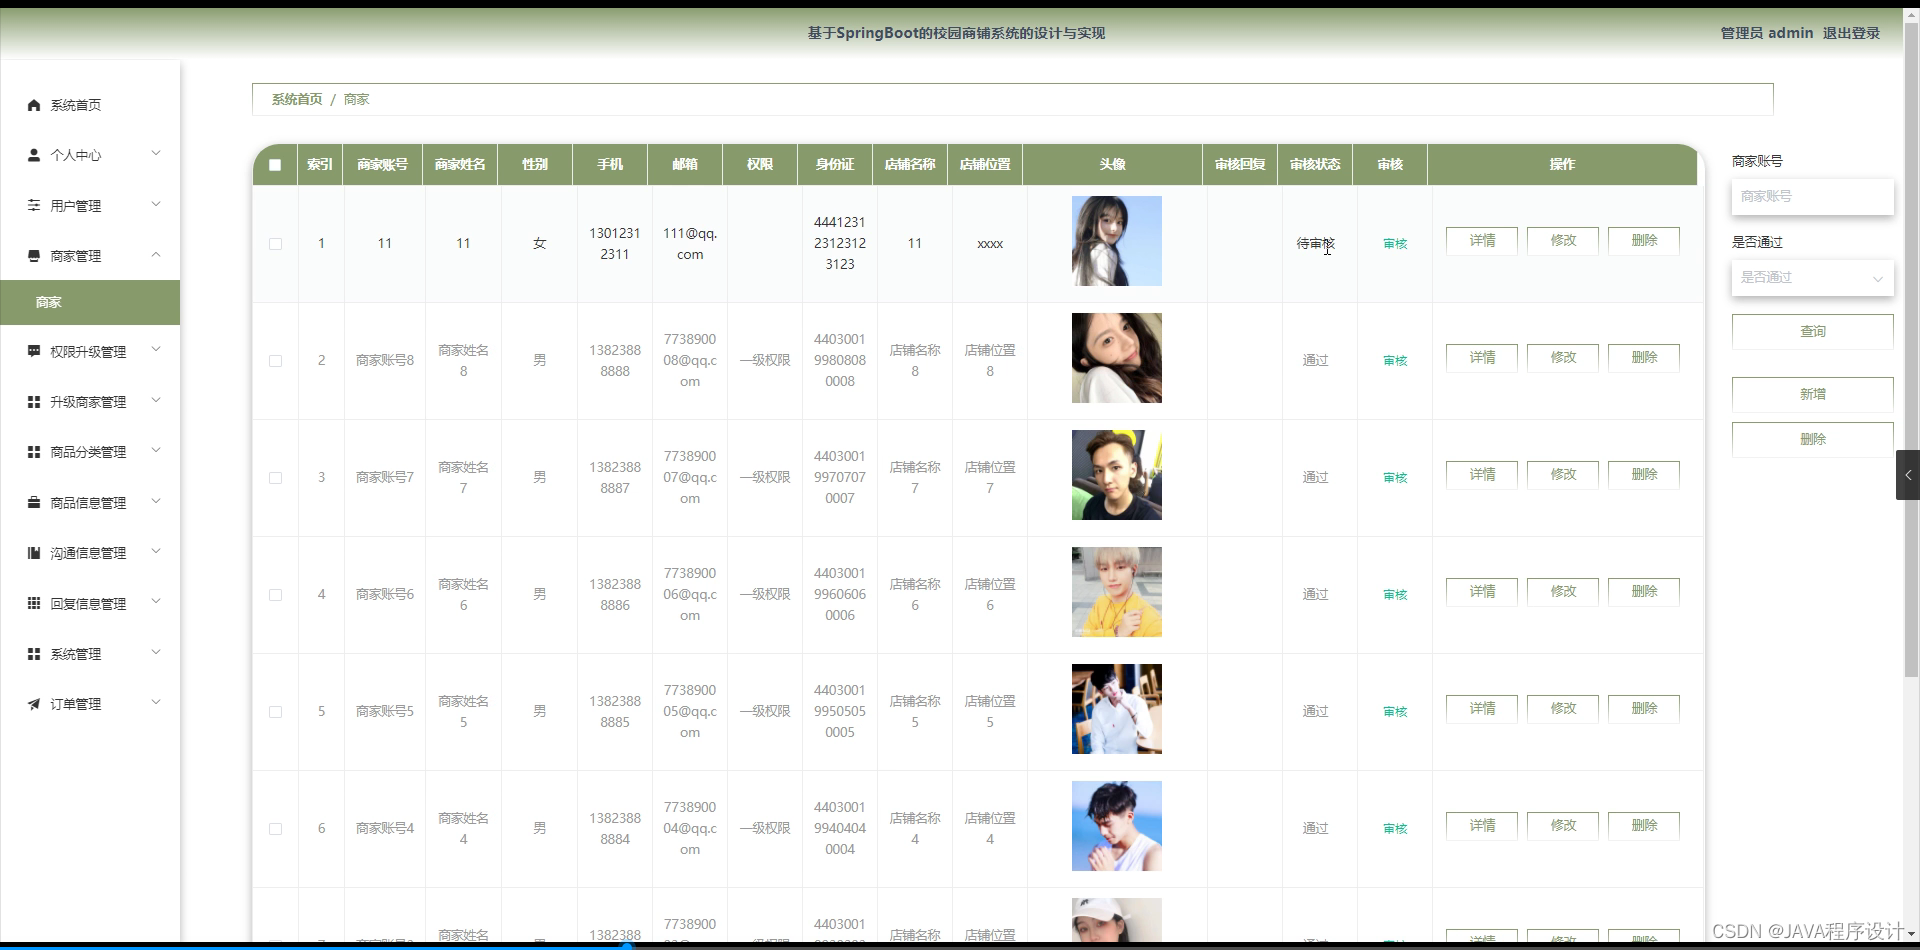Click the 111@qq.com email cell

pos(690,244)
